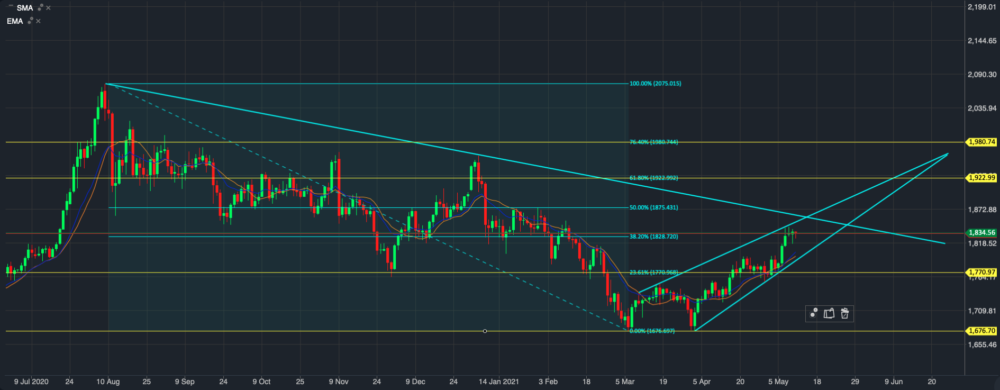1000x390 pixels.
Task: Click the 2,199.01 price axis label
Action: [982, 6]
